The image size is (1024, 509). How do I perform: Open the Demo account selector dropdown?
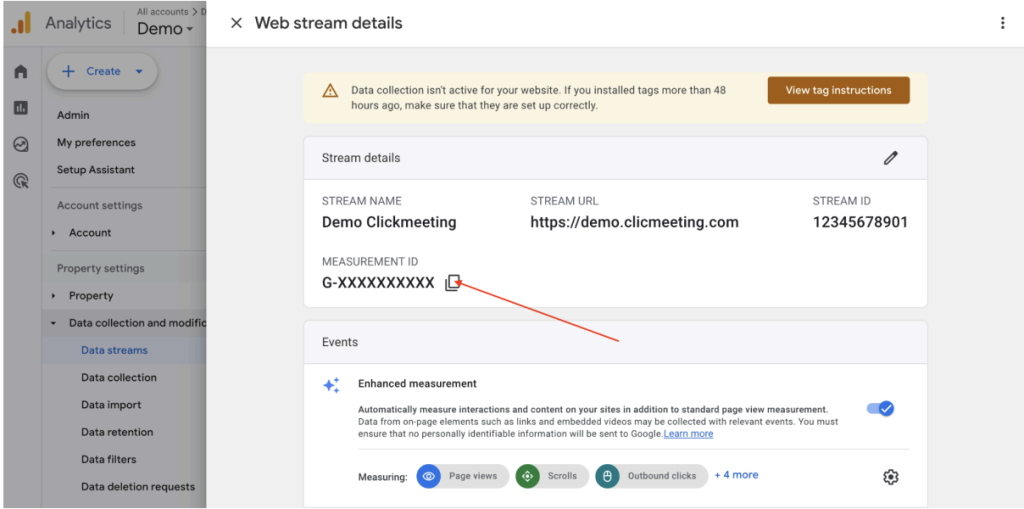[x=166, y=29]
